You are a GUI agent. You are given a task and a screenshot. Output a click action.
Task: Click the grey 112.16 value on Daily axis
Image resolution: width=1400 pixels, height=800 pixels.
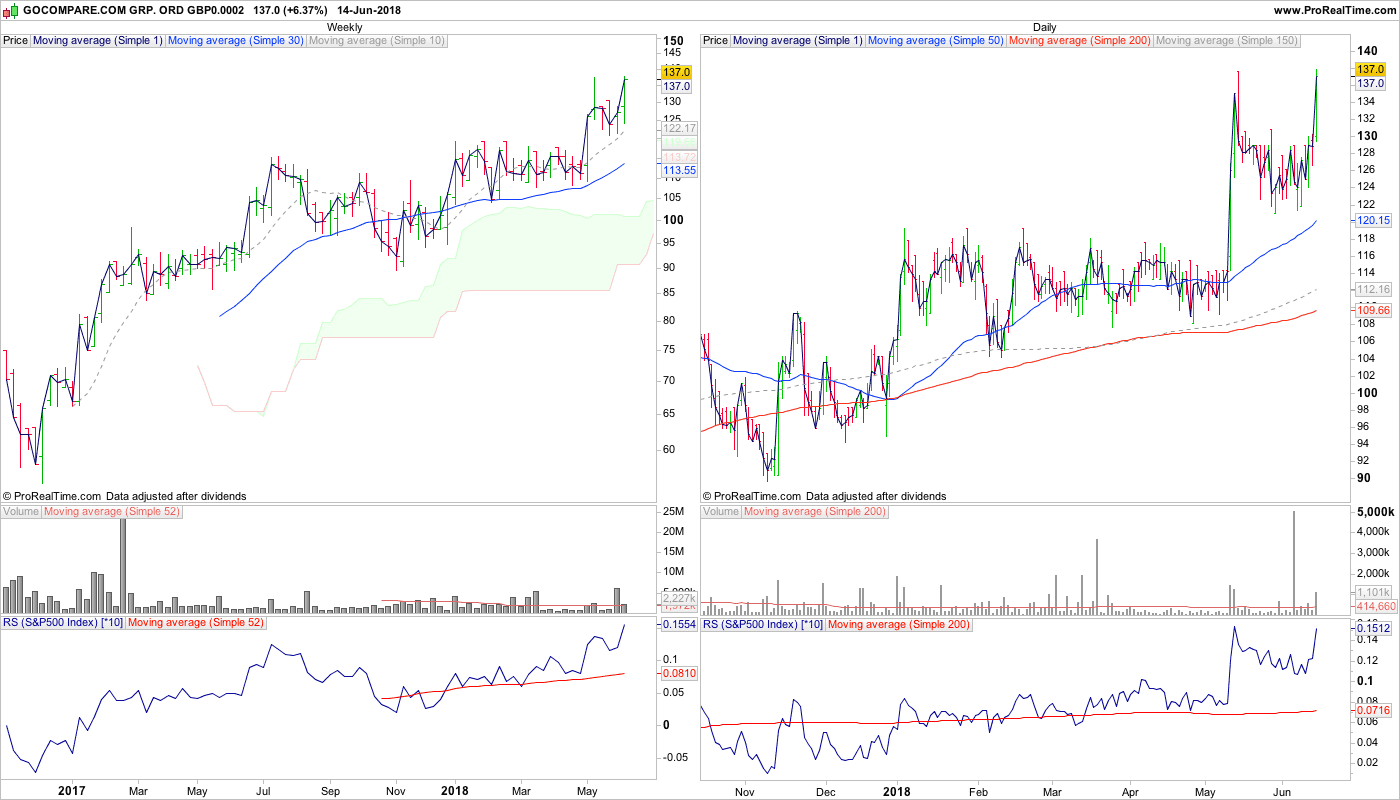1374,289
